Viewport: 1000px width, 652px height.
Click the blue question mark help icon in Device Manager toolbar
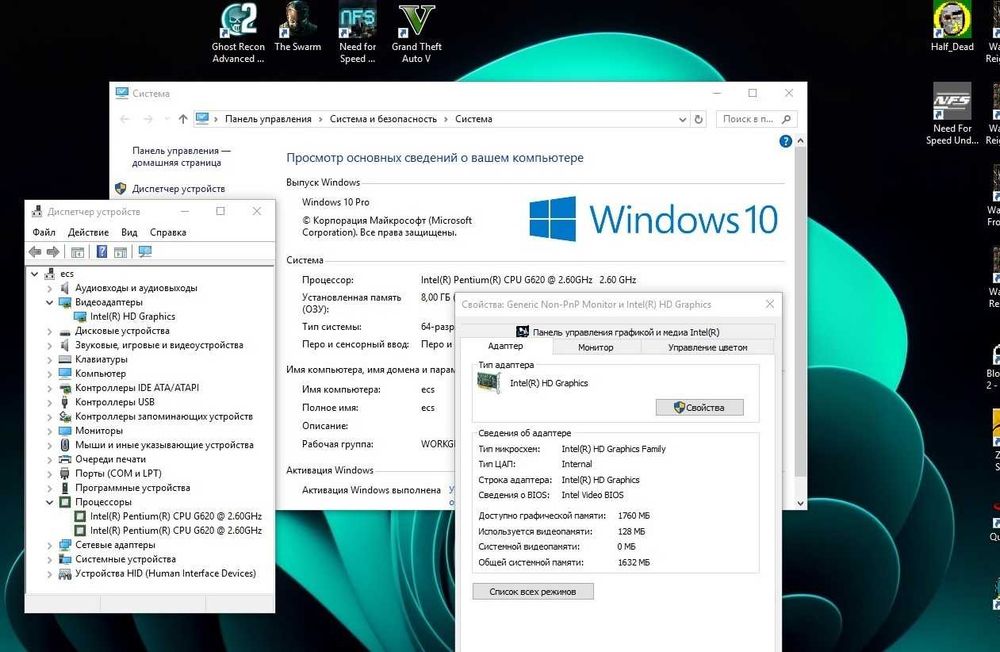[101, 252]
